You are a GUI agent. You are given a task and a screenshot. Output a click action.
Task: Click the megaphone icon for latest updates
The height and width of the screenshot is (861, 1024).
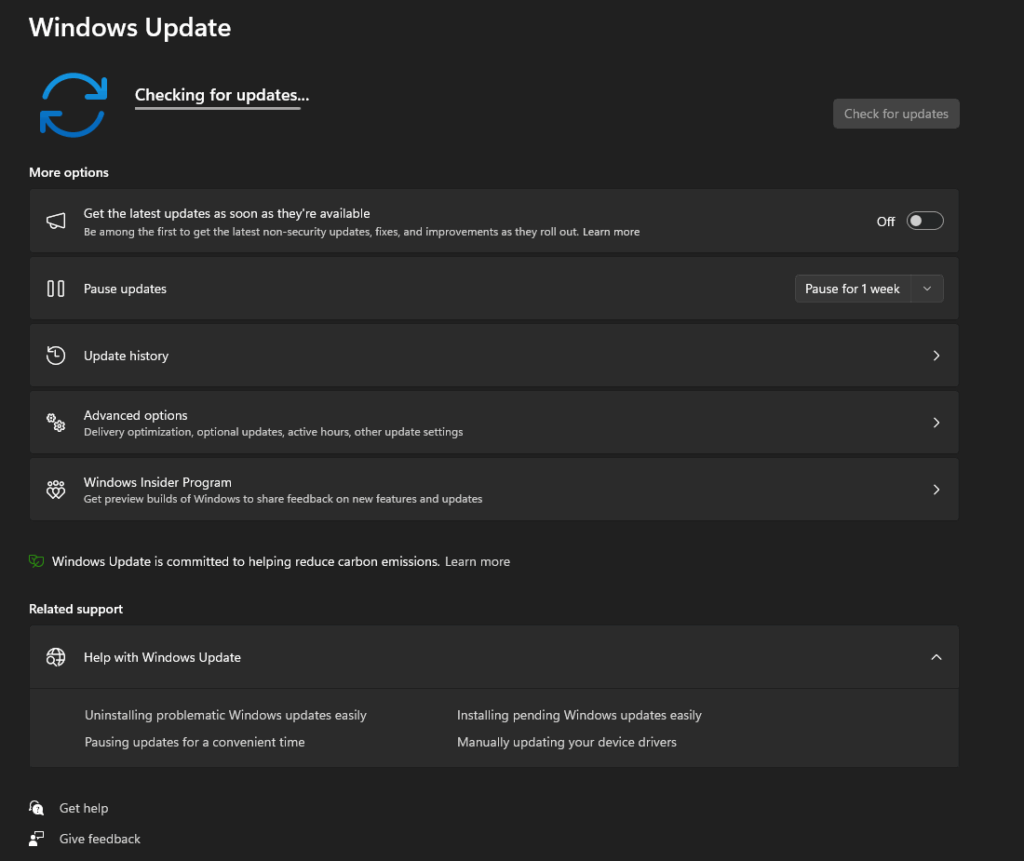click(56, 221)
